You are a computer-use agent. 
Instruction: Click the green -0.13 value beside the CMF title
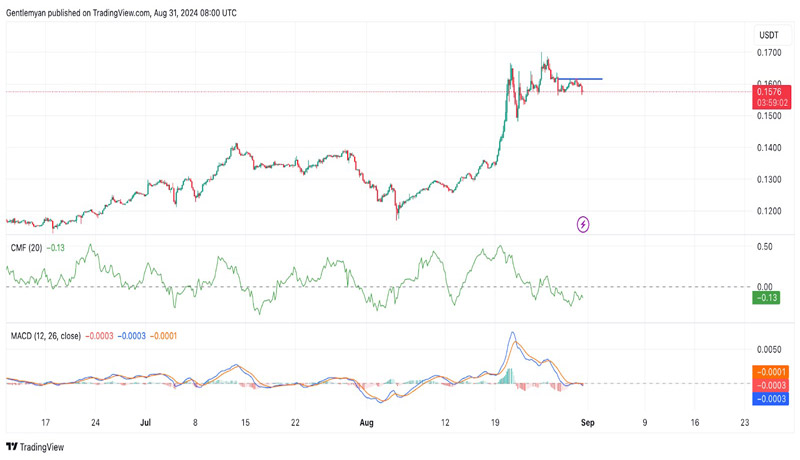(56, 248)
